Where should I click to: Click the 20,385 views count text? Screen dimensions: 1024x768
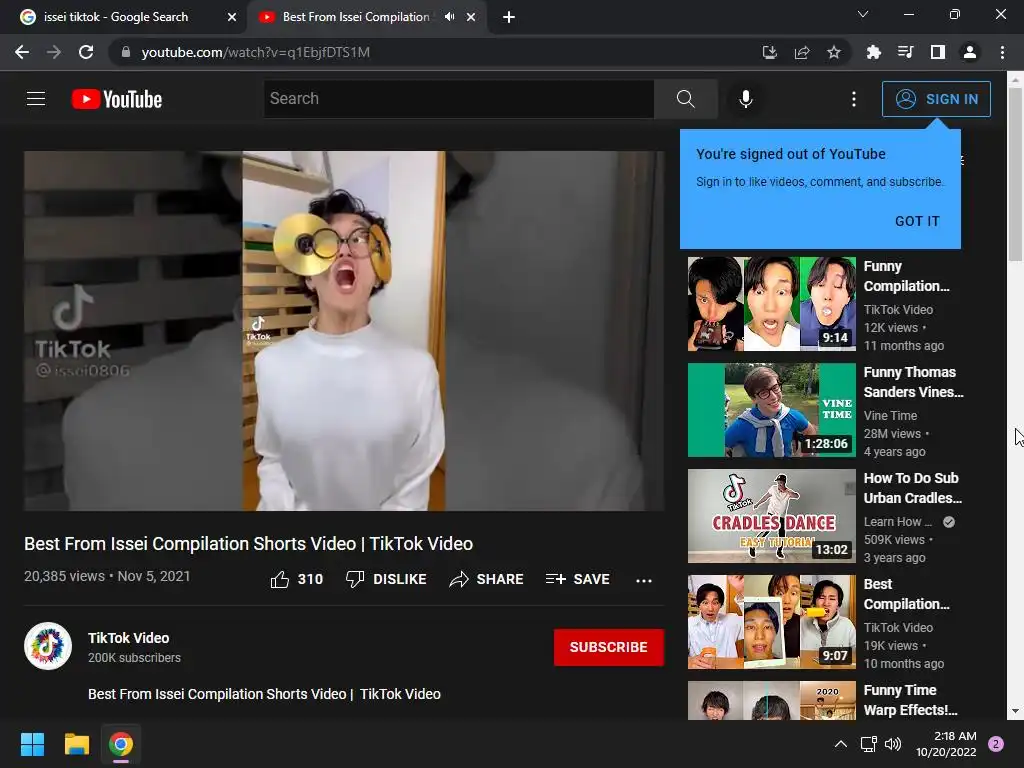coord(64,576)
